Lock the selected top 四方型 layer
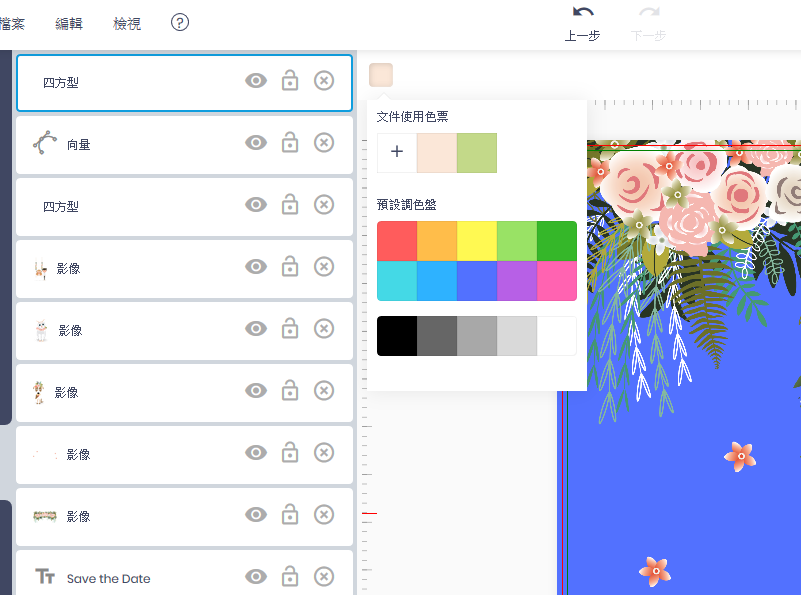 (x=290, y=81)
